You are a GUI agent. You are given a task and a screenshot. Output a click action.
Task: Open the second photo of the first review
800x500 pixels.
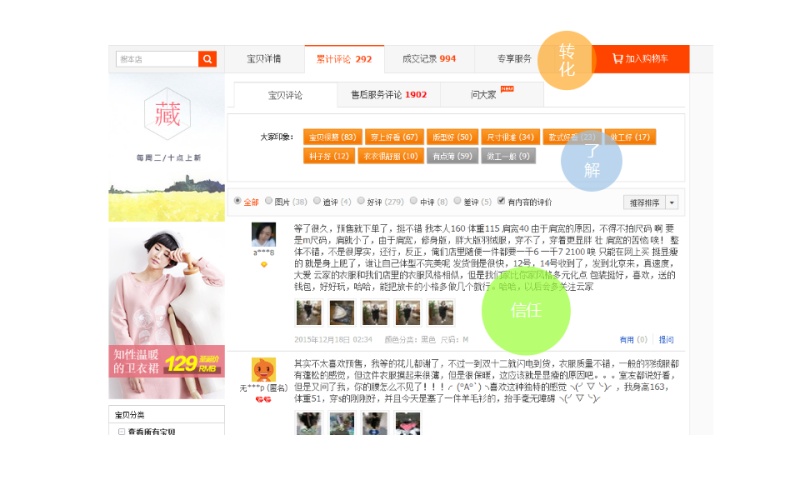tap(341, 312)
